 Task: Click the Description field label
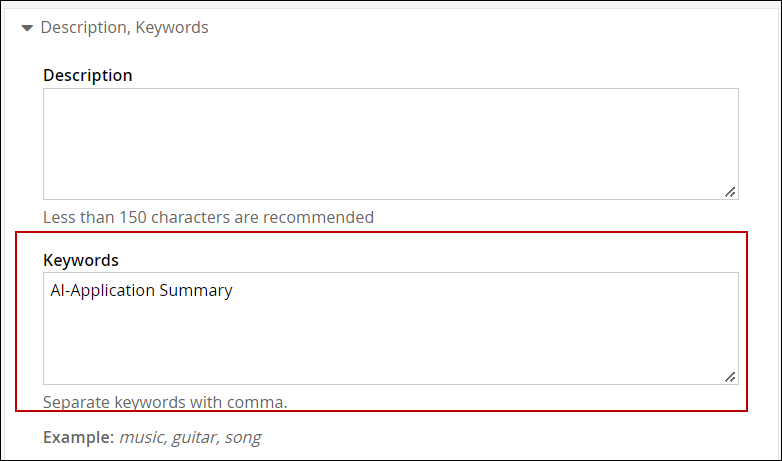pyautogui.click(x=88, y=75)
